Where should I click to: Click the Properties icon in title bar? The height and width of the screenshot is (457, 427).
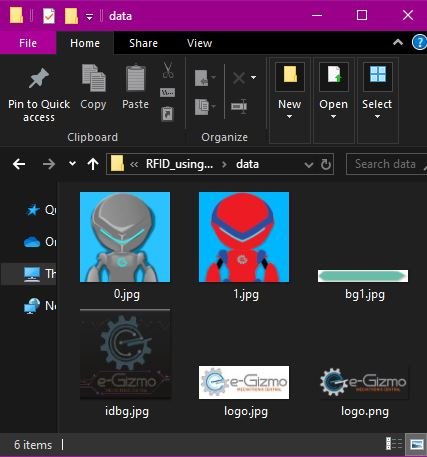pos(49,16)
